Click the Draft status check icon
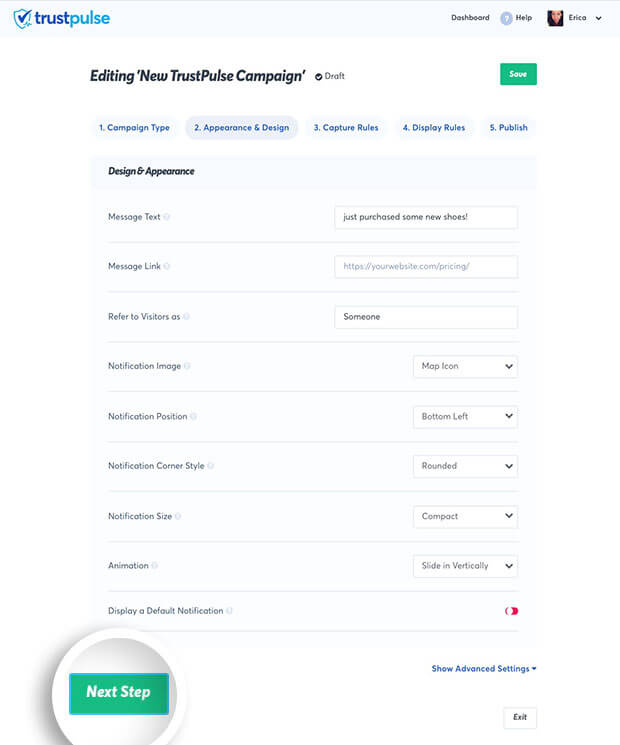This screenshot has height=745, width=620. (318, 76)
